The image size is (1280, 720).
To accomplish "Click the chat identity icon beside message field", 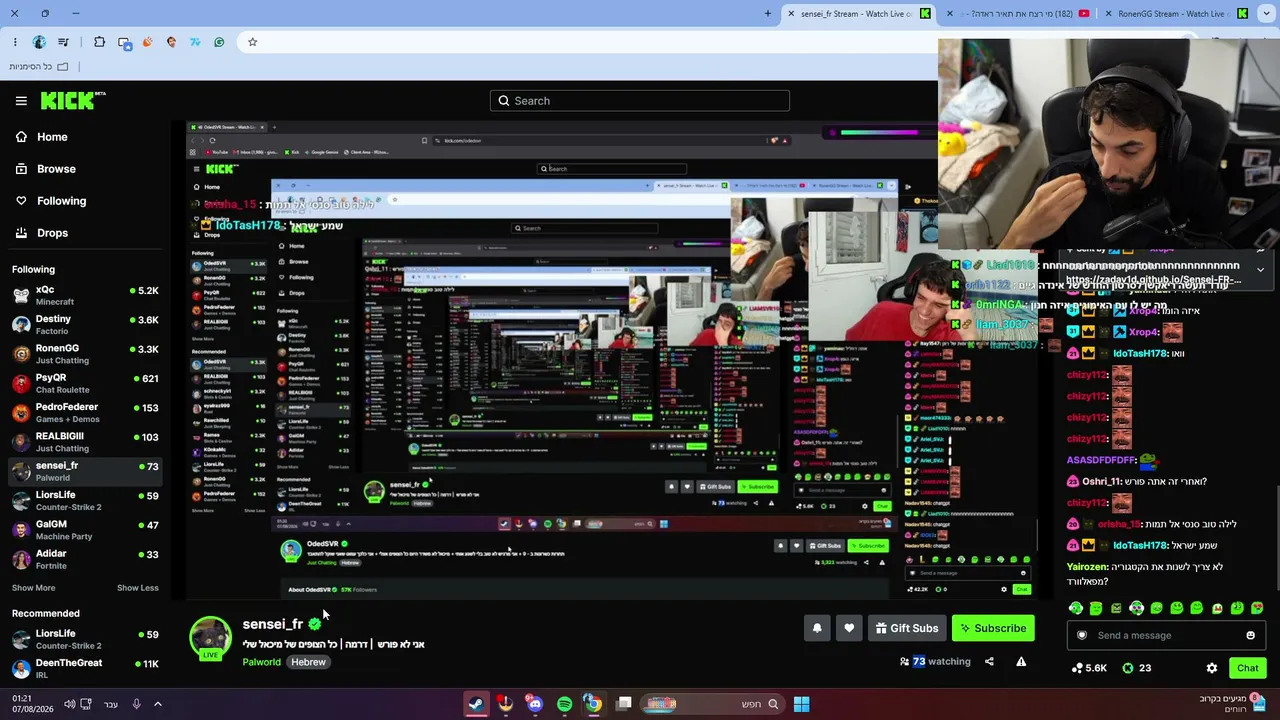I will tap(1081, 635).
